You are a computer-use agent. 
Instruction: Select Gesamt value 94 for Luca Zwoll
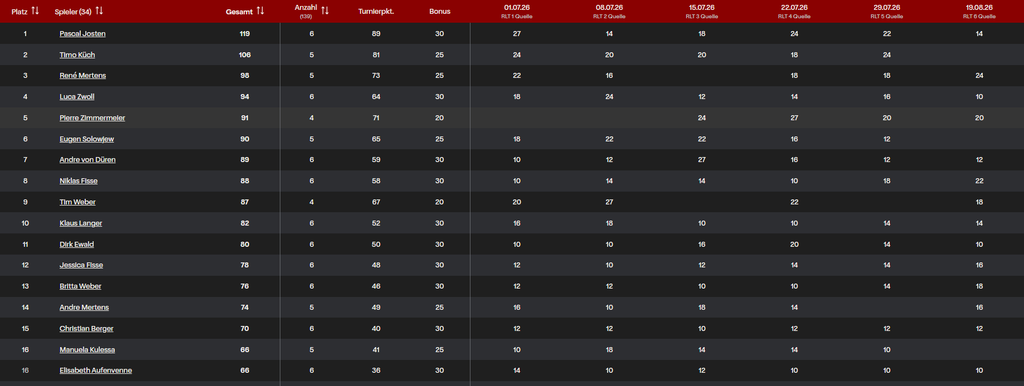(x=245, y=97)
